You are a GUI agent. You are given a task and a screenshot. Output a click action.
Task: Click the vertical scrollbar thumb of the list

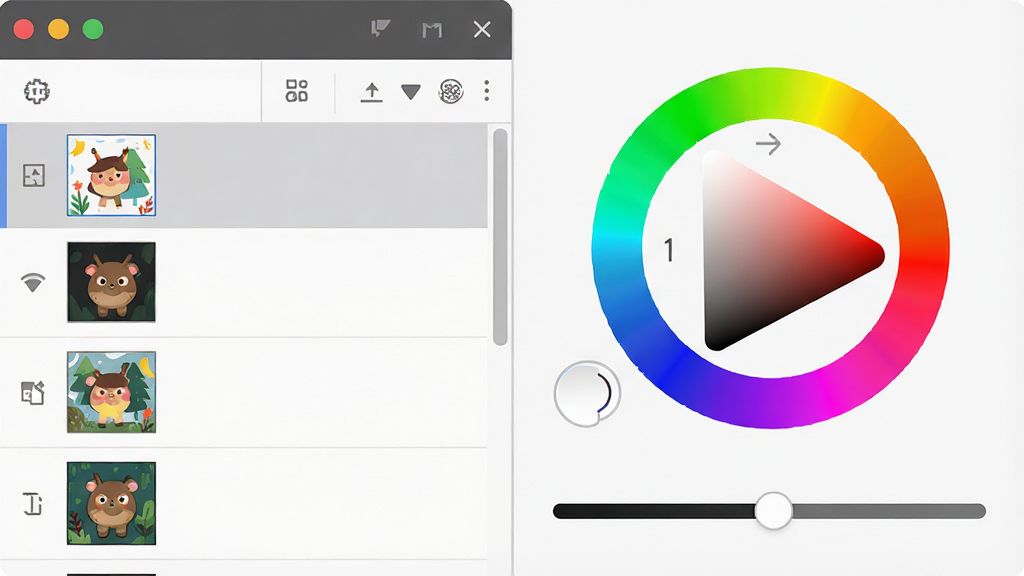point(500,236)
